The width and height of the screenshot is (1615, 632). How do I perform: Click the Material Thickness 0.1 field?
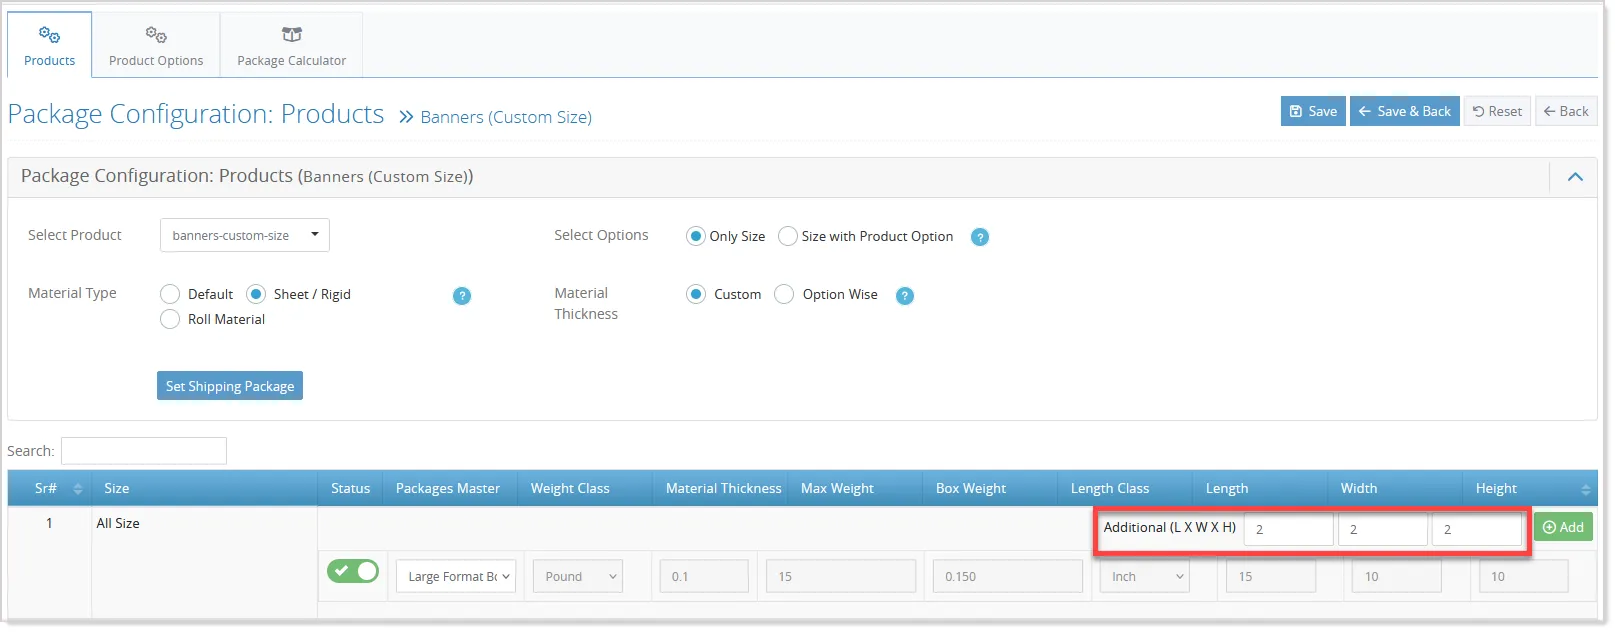[x=704, y=576]
